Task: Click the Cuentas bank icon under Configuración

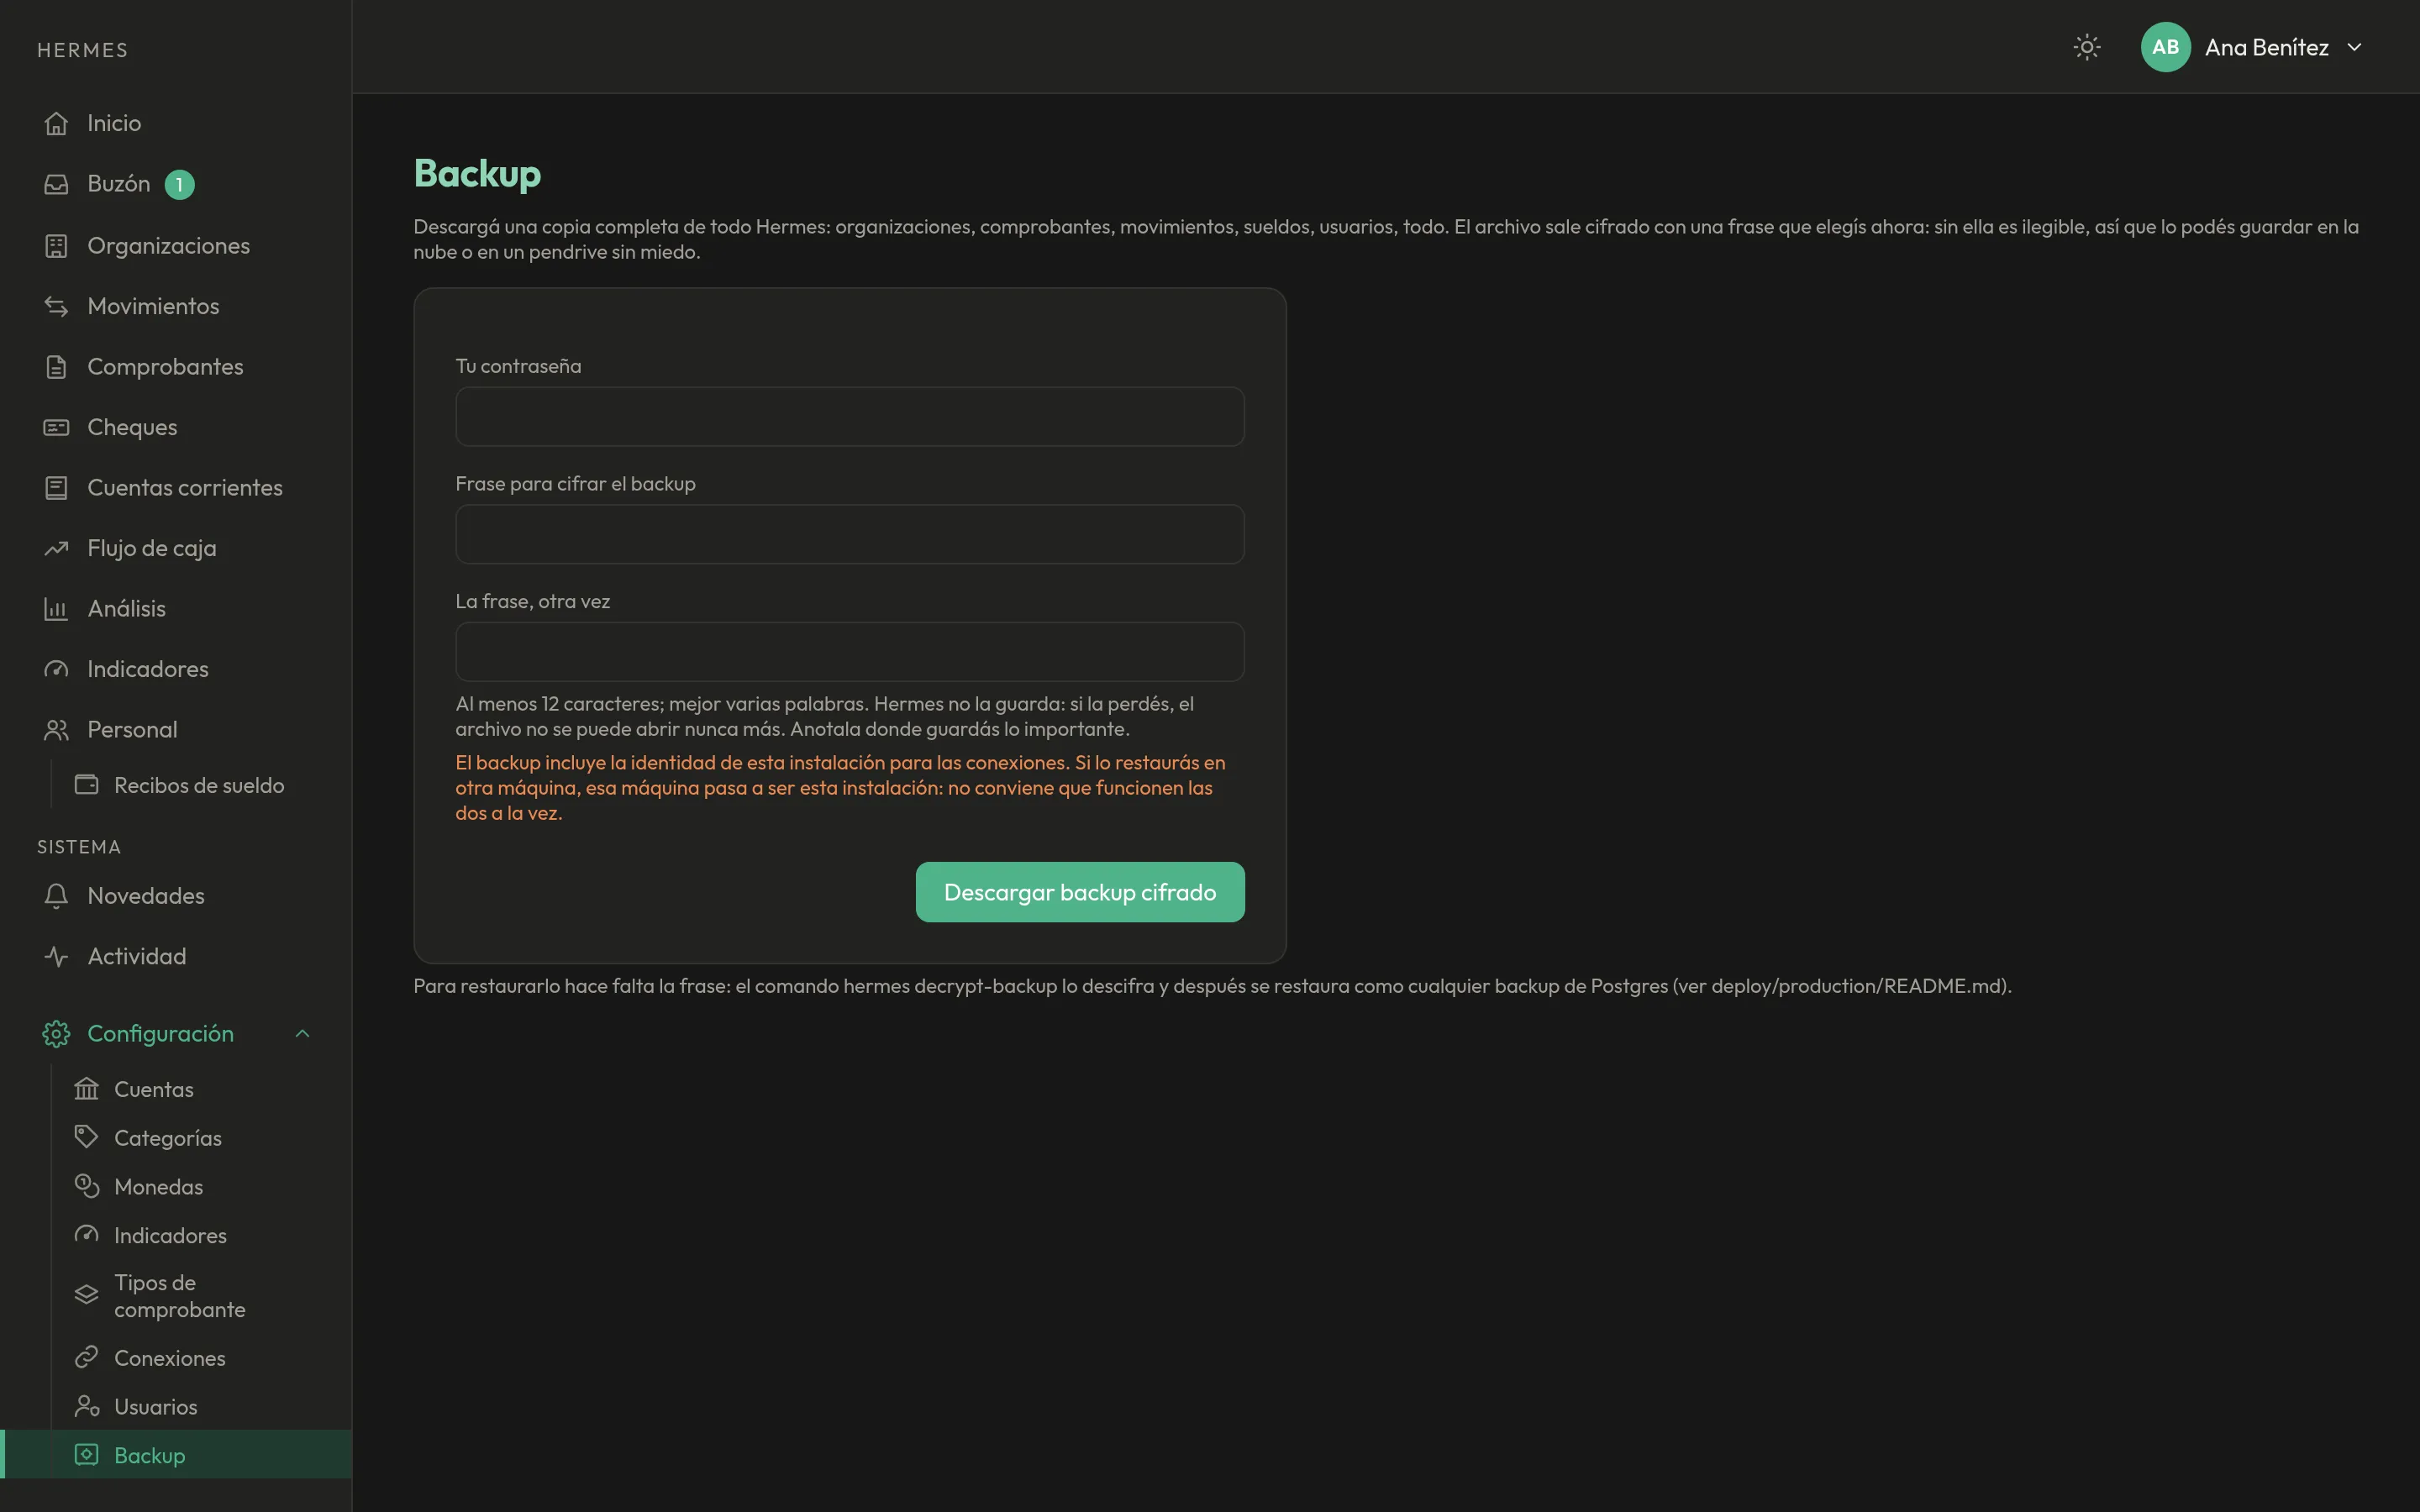Action: [87, 1089]
